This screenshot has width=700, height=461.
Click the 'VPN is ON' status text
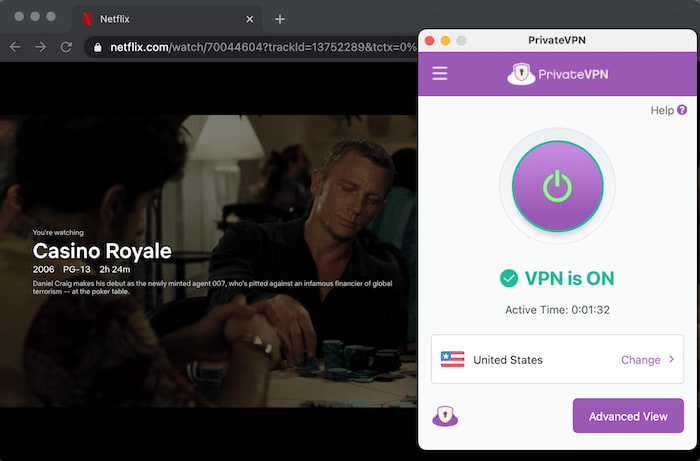[x=570, y=278]
